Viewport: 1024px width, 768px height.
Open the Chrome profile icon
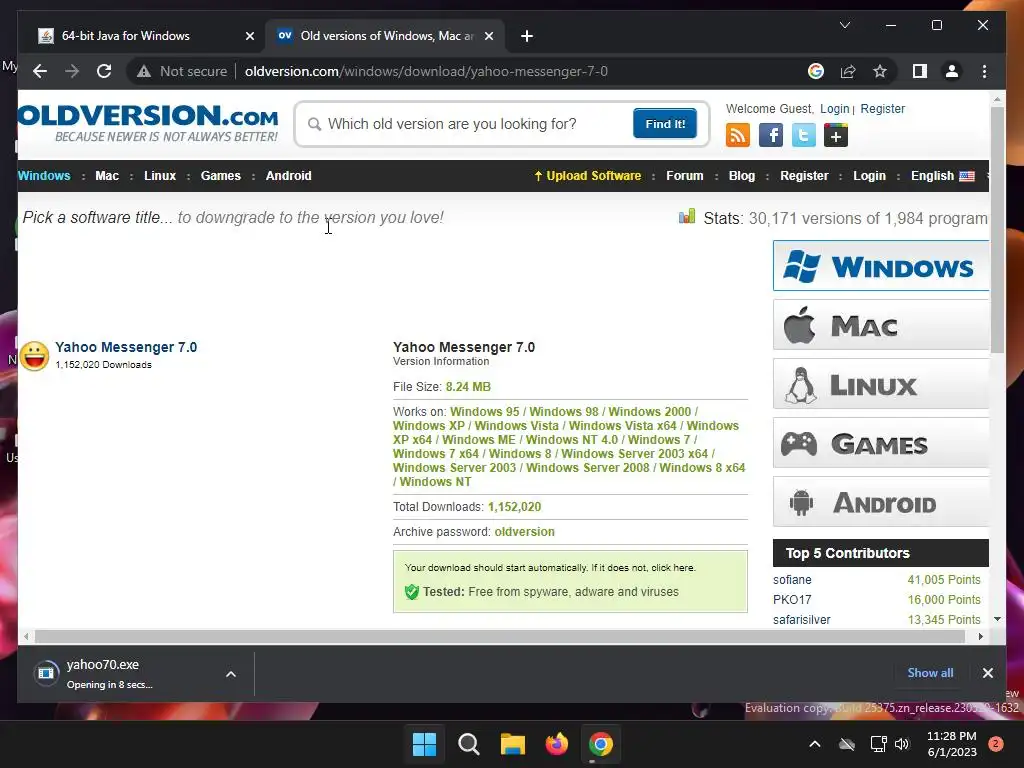pyautogui.click(x=952, y=71)
